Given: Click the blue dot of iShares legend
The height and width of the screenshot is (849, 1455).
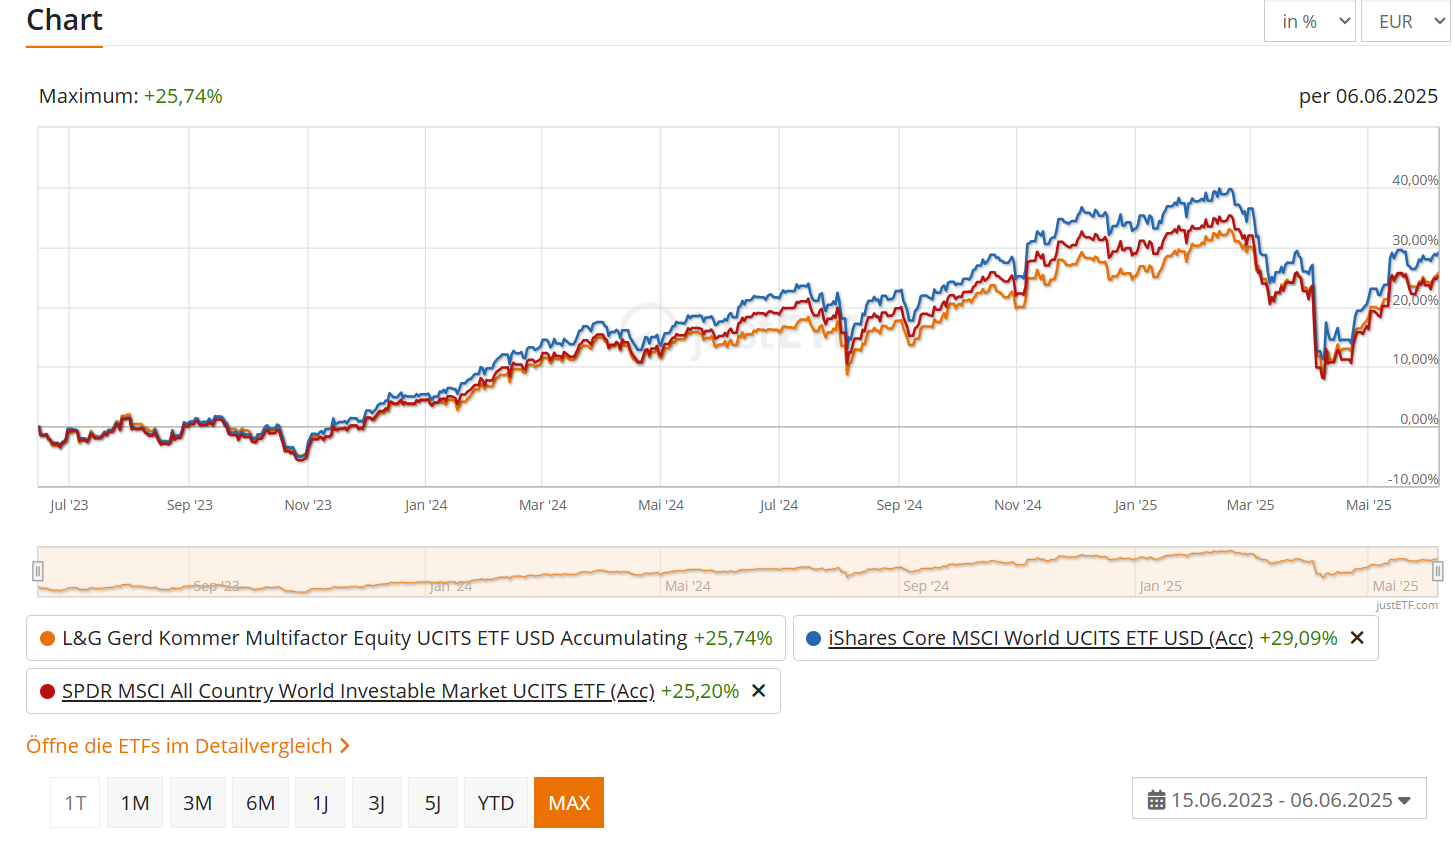Looking at the screenshot, I should [813, 639].
